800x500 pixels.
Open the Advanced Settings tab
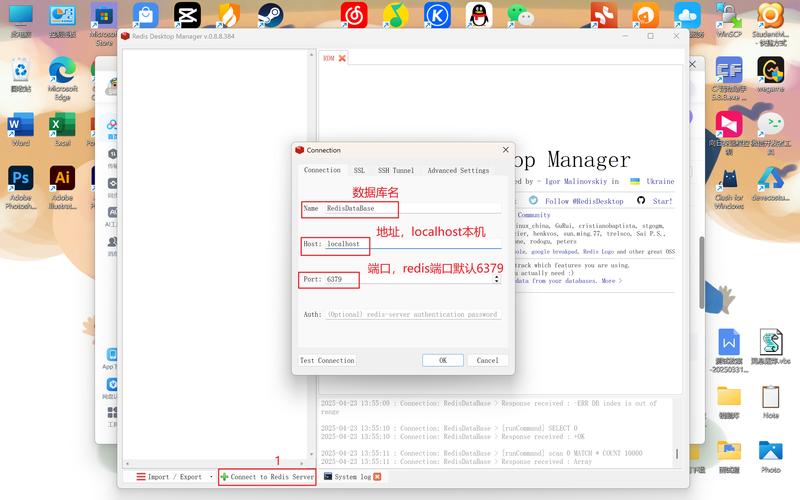coord(458,170)
